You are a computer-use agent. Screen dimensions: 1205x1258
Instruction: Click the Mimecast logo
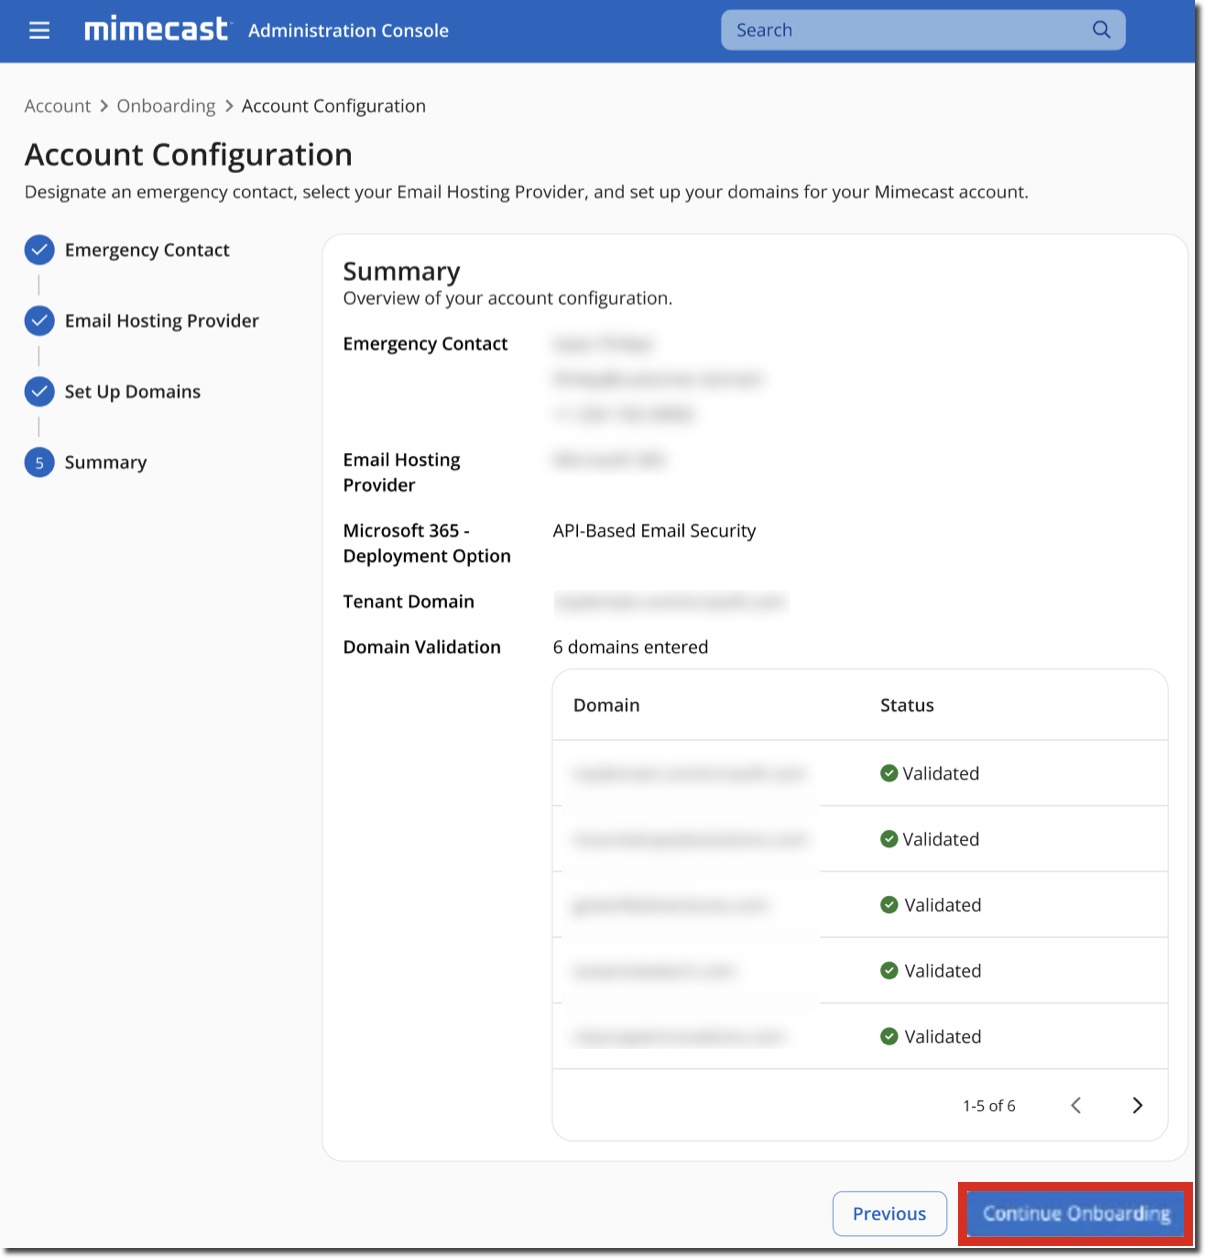pyautogui.click(x=156, y=29)
